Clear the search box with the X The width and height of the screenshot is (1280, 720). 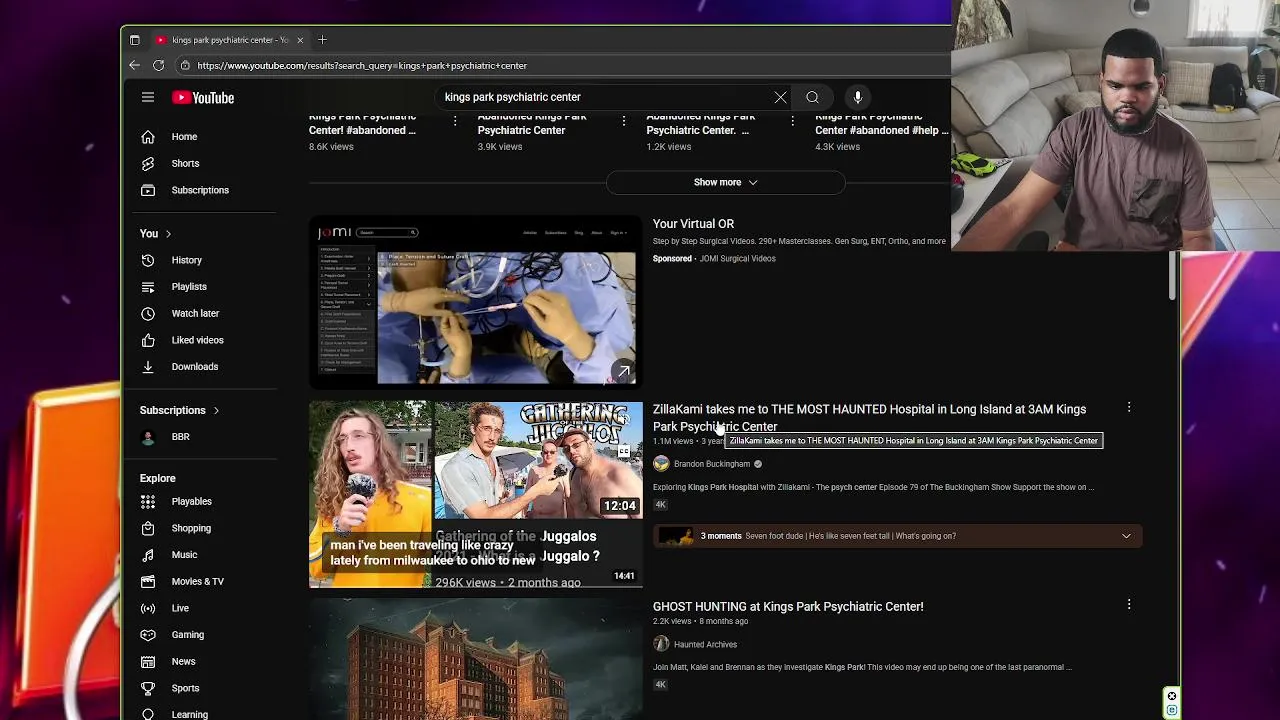[x=780, y=97]
